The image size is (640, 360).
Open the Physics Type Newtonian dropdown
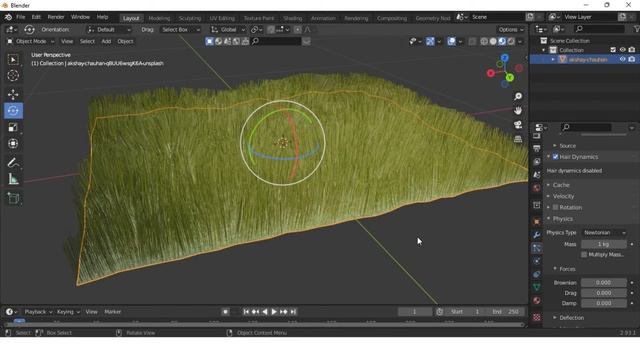click(x=604, y=233)
